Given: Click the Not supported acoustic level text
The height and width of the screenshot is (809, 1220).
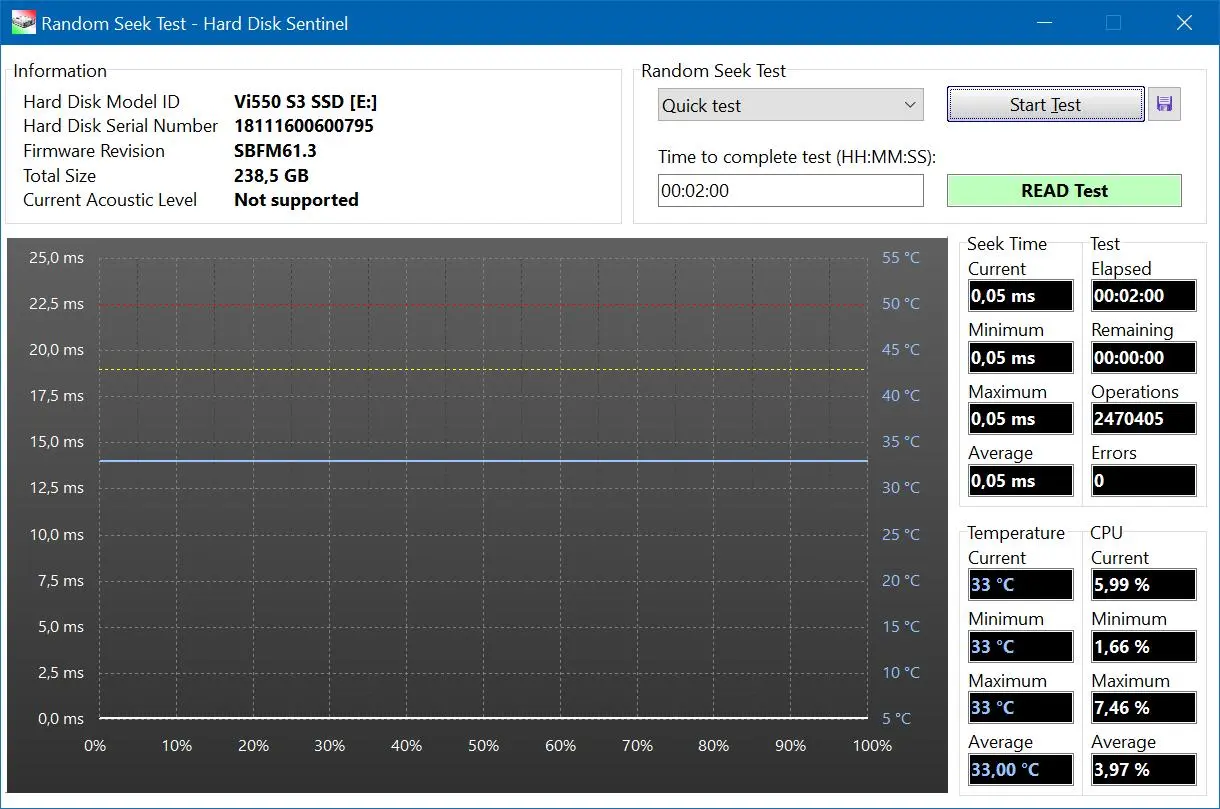Looking at the screenshot, I should pos(296,200).
